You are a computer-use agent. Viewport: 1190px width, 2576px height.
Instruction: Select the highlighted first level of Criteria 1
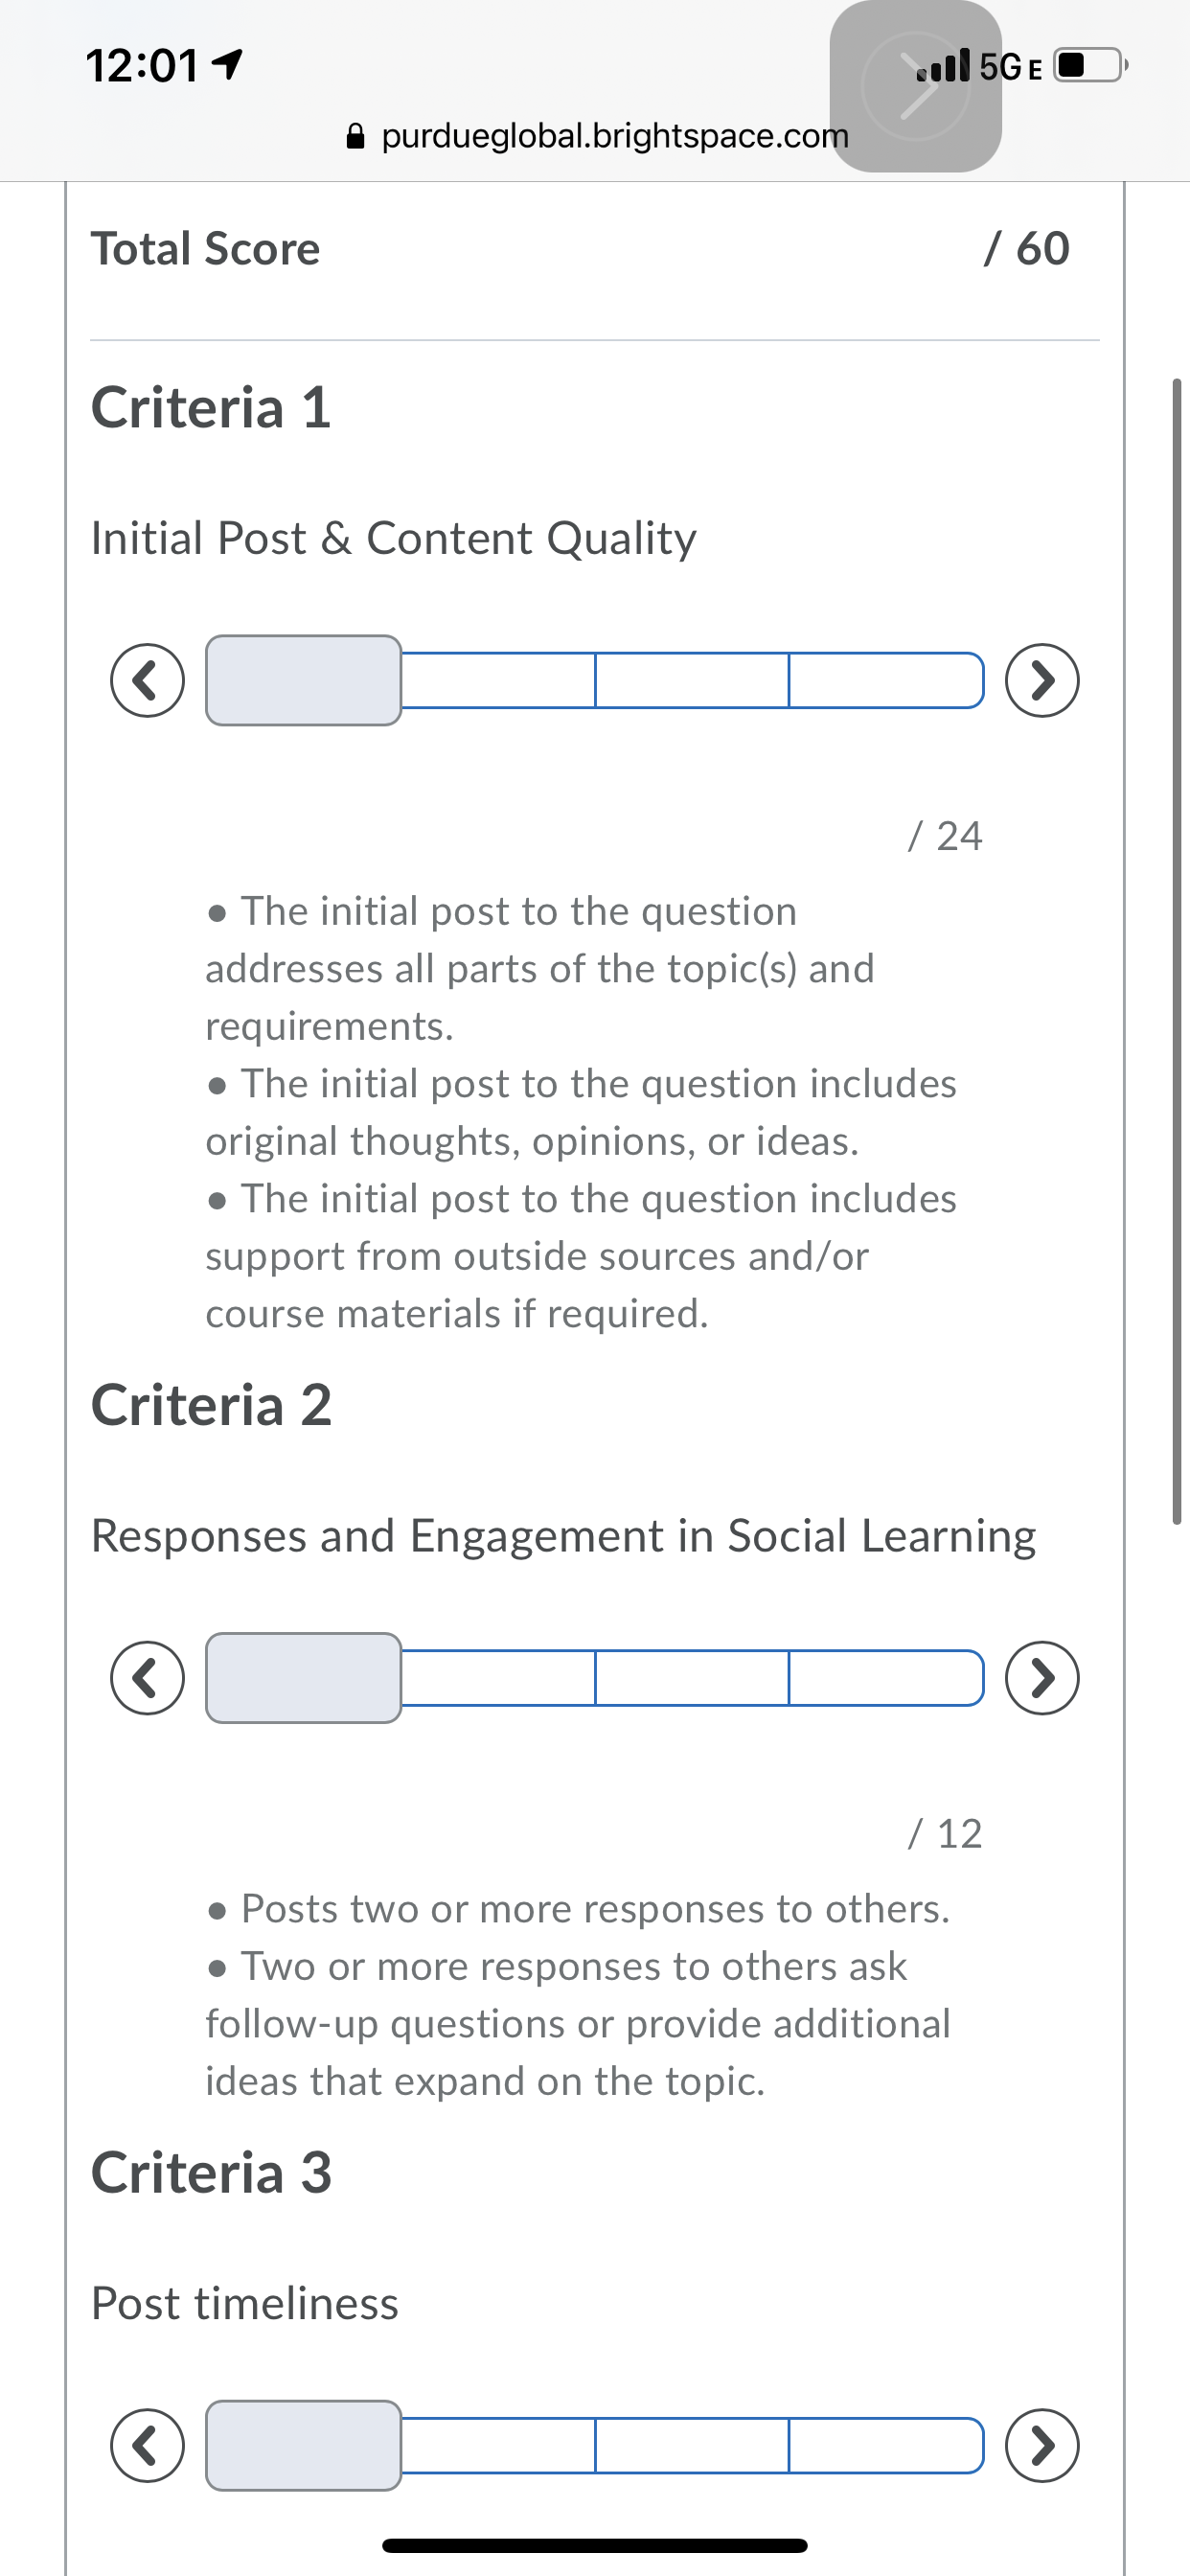[x=303, y=681]
